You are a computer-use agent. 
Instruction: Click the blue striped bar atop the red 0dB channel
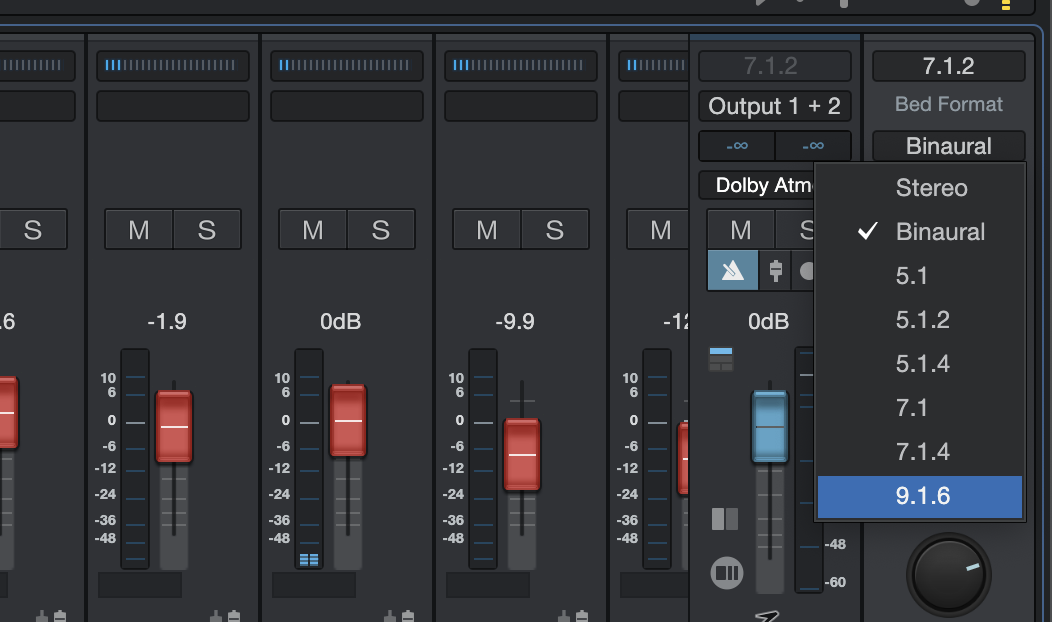[x=346, y=66]
